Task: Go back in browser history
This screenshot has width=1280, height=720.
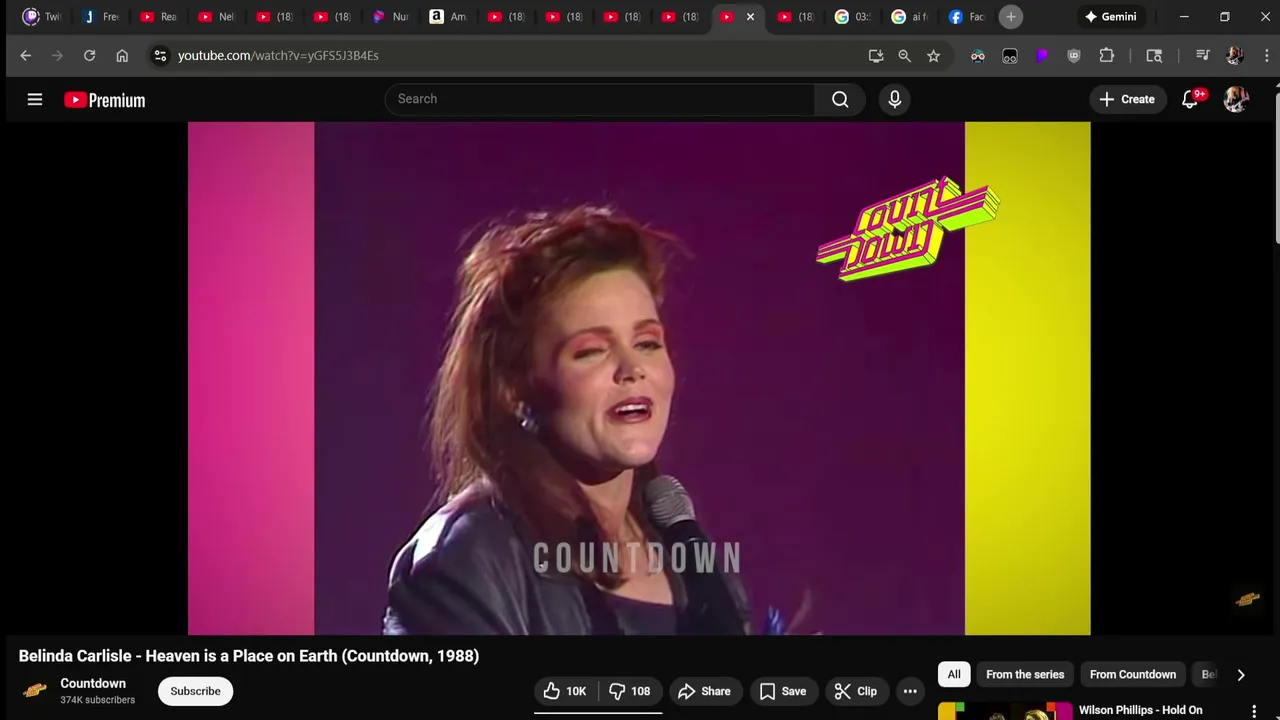Action: coord(26,56)
